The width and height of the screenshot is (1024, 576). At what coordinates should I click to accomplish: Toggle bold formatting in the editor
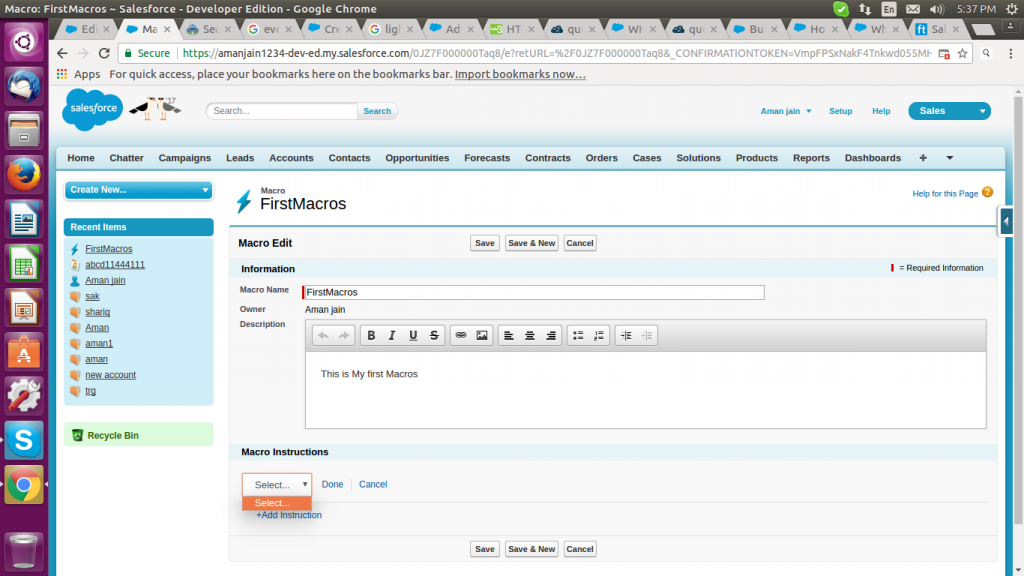click(x=371, y=334)
